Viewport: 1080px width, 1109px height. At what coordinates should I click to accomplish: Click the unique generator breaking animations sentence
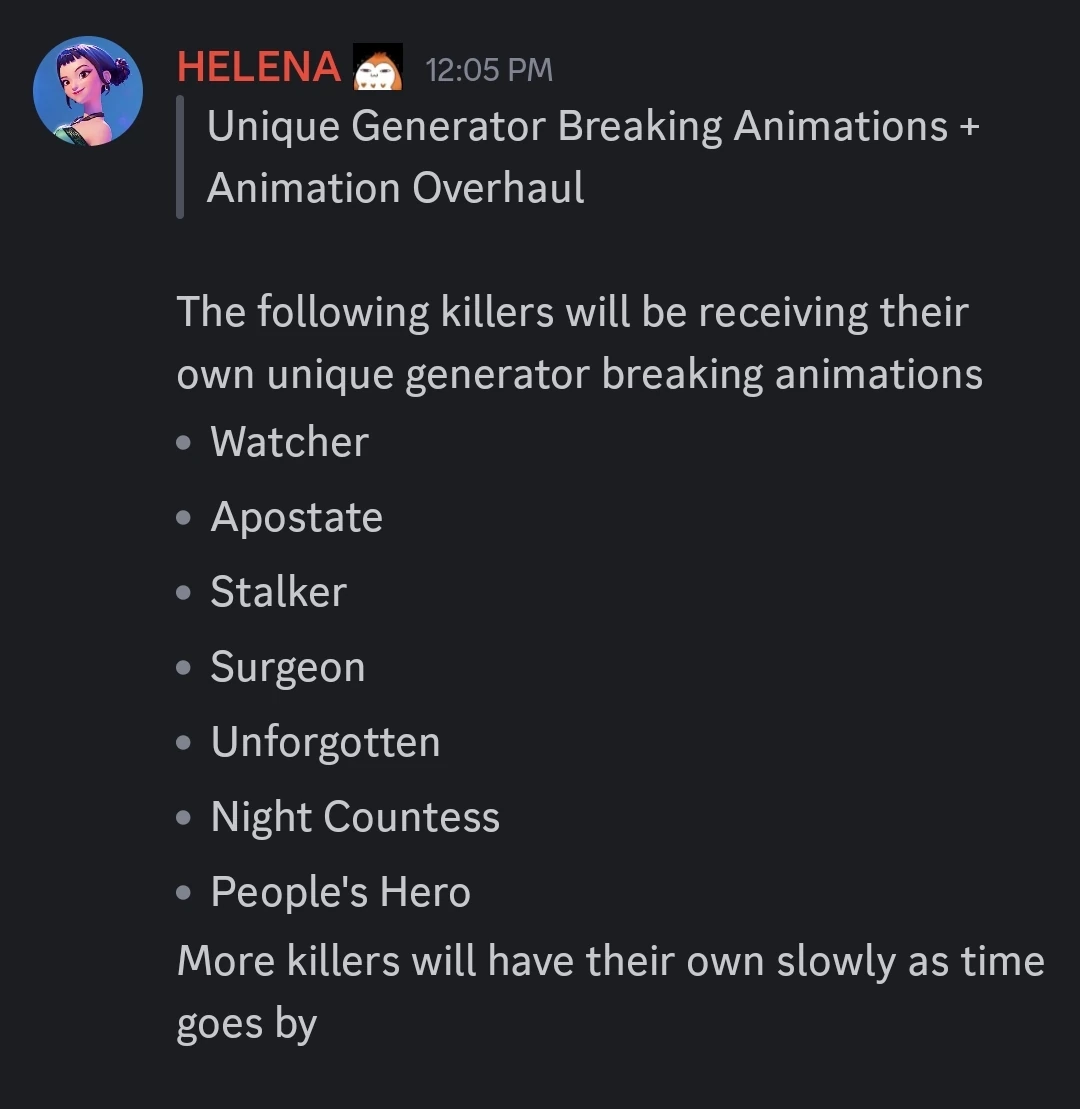coord(572,342)
